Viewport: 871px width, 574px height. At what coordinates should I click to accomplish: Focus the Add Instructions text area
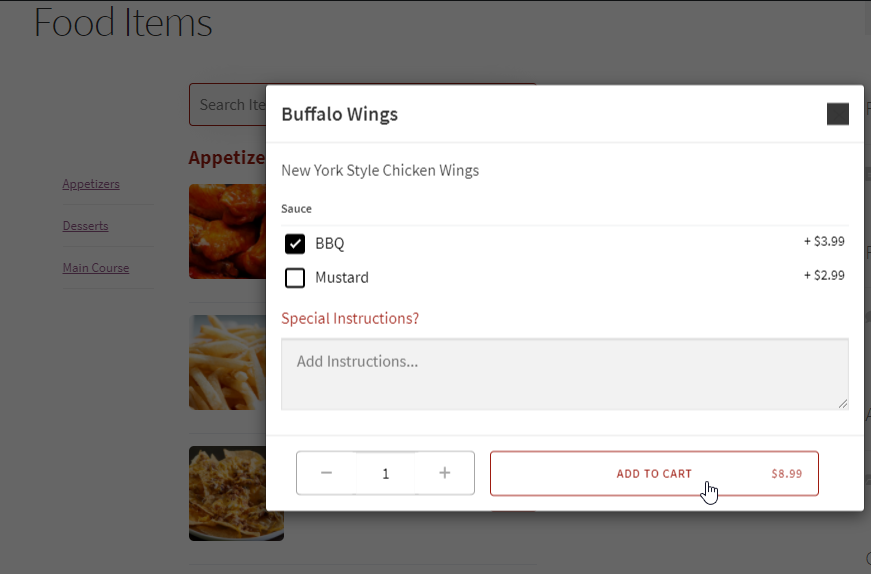pos(565,374)
